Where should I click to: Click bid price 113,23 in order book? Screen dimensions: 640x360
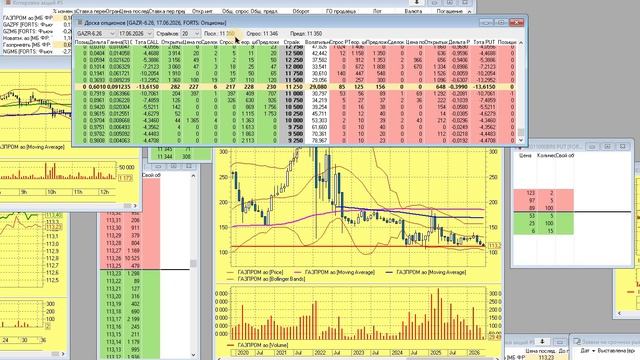113,273
